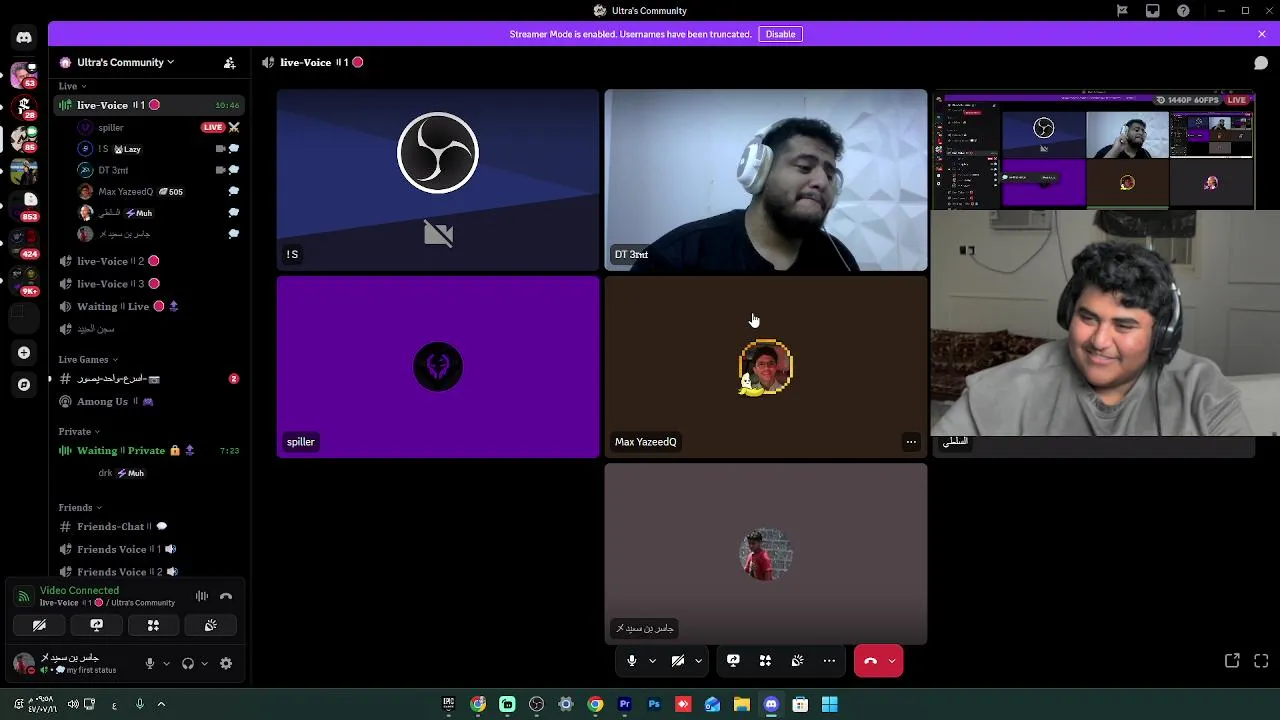
Task: Toggle microphone mute in bottom call controls
Action: pos(632,660)
